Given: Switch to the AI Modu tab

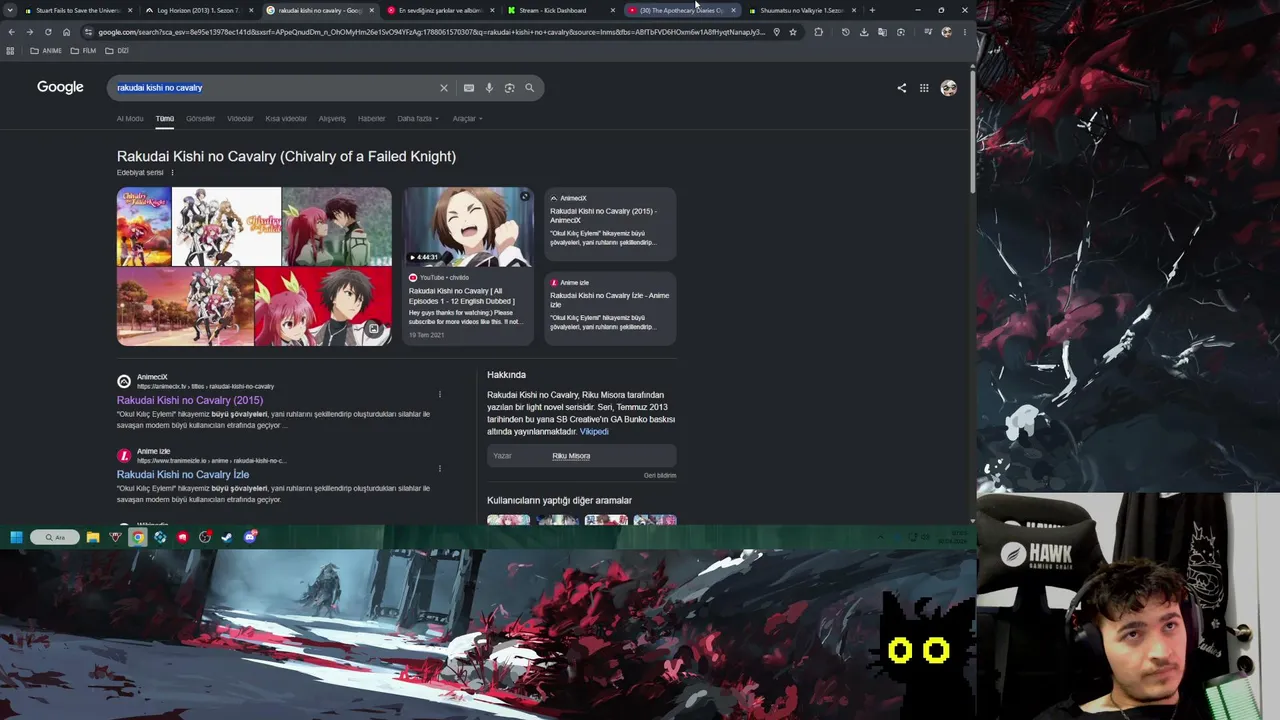Looking at the screenshot, I should [x=130, y=119].
